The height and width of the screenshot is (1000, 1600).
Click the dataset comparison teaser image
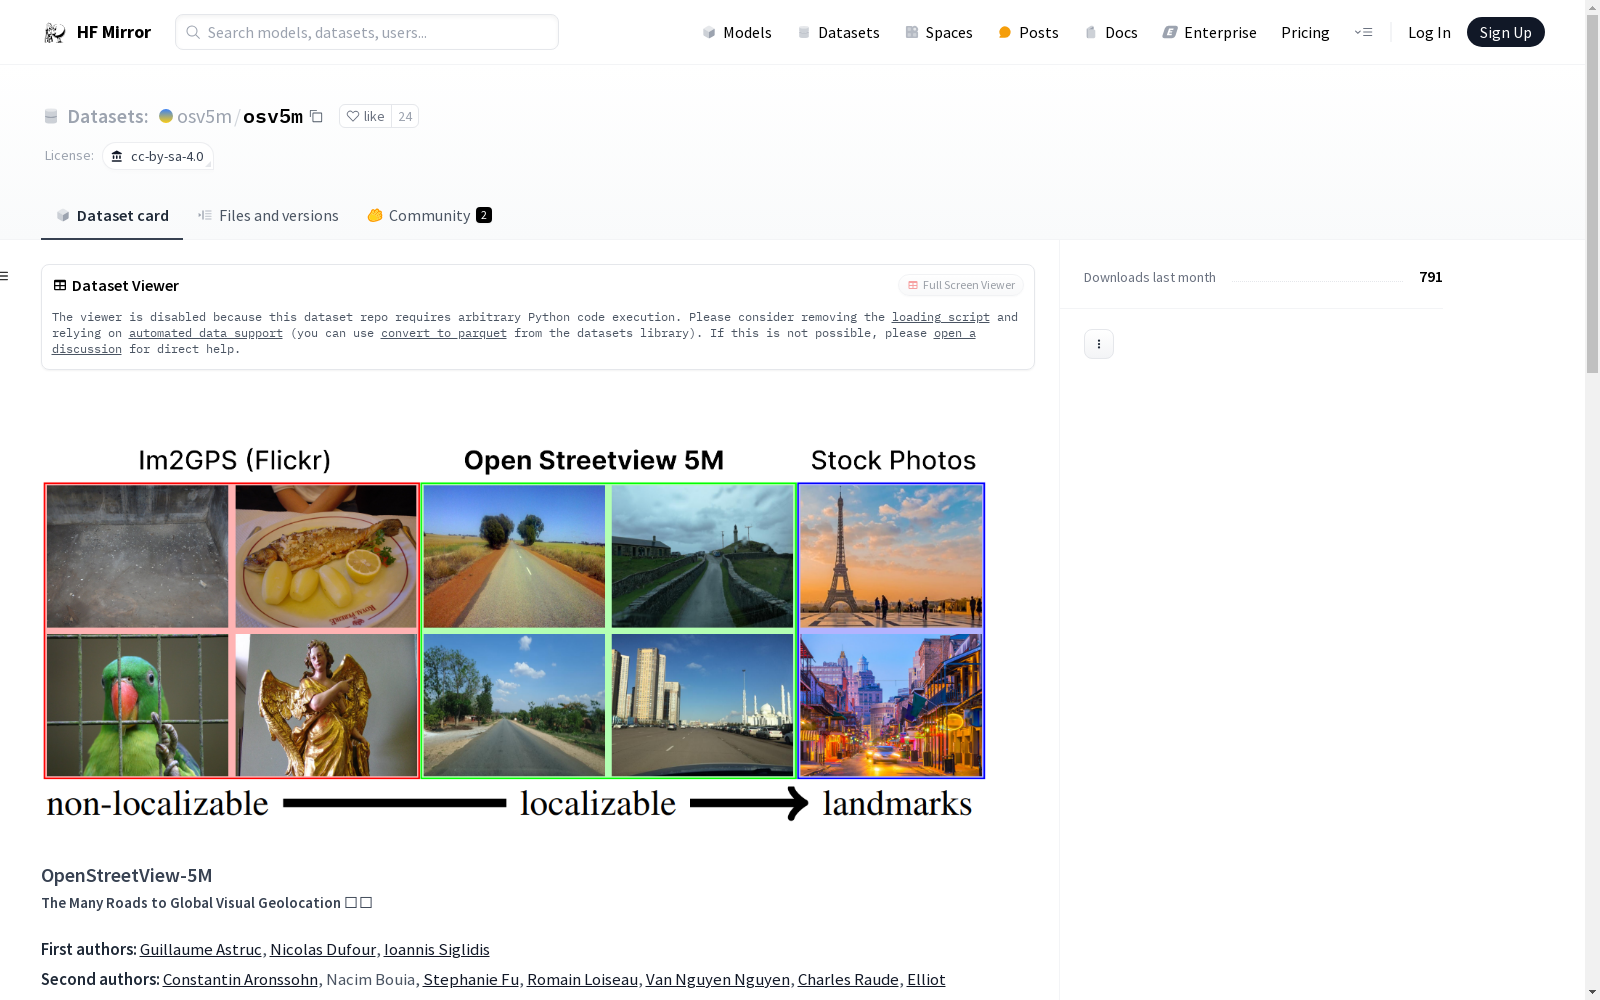[x=514, y=635]
